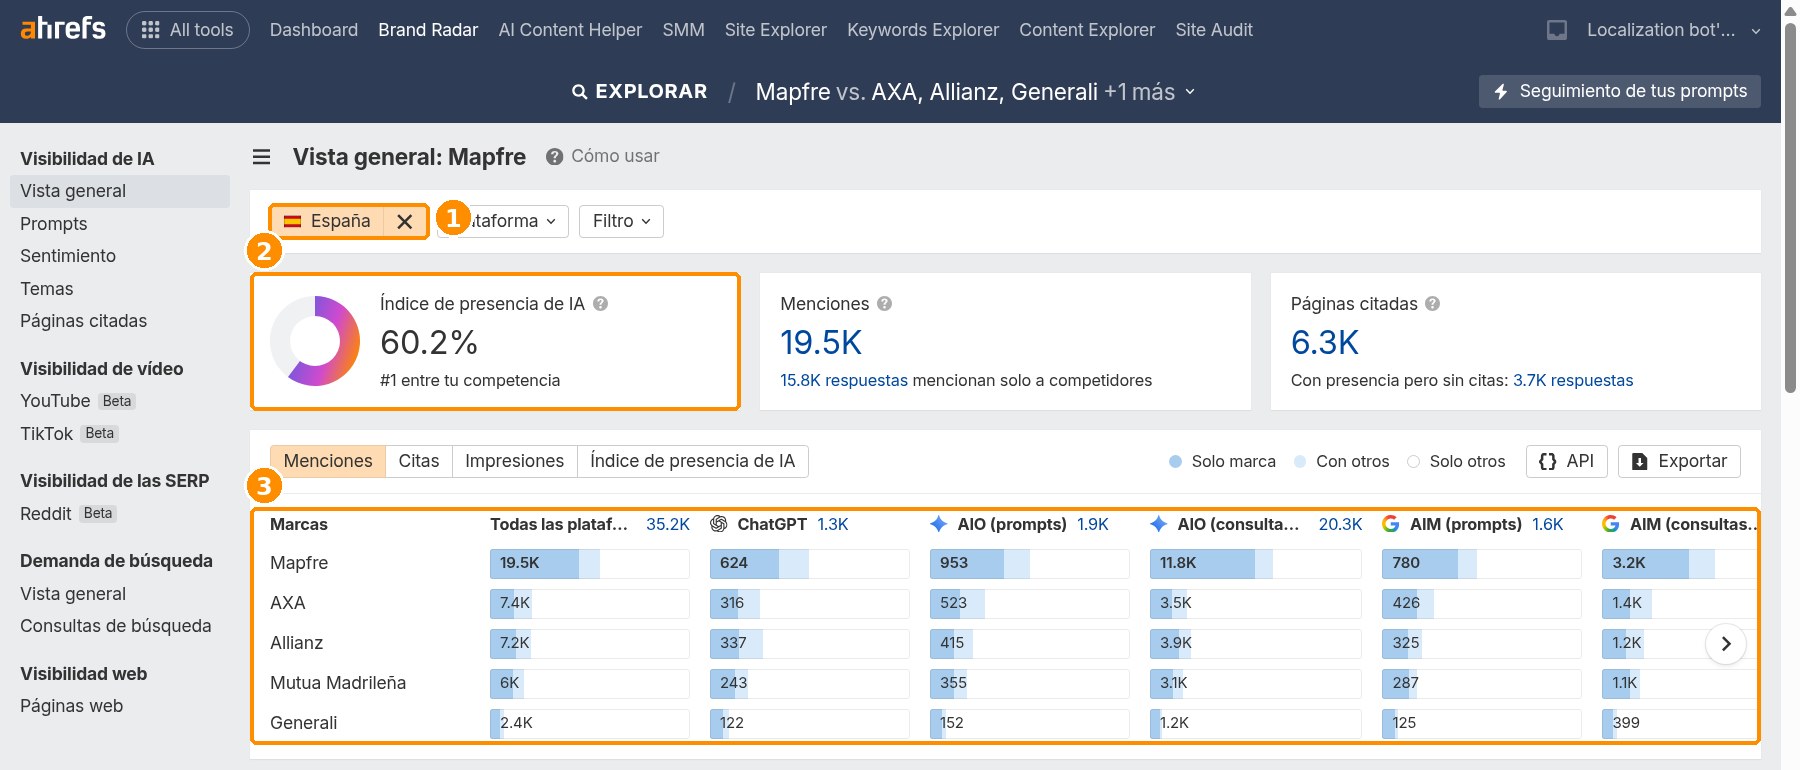Click the Ahrefs logo
Viewport: 1800px width, 770px height.
63,29
